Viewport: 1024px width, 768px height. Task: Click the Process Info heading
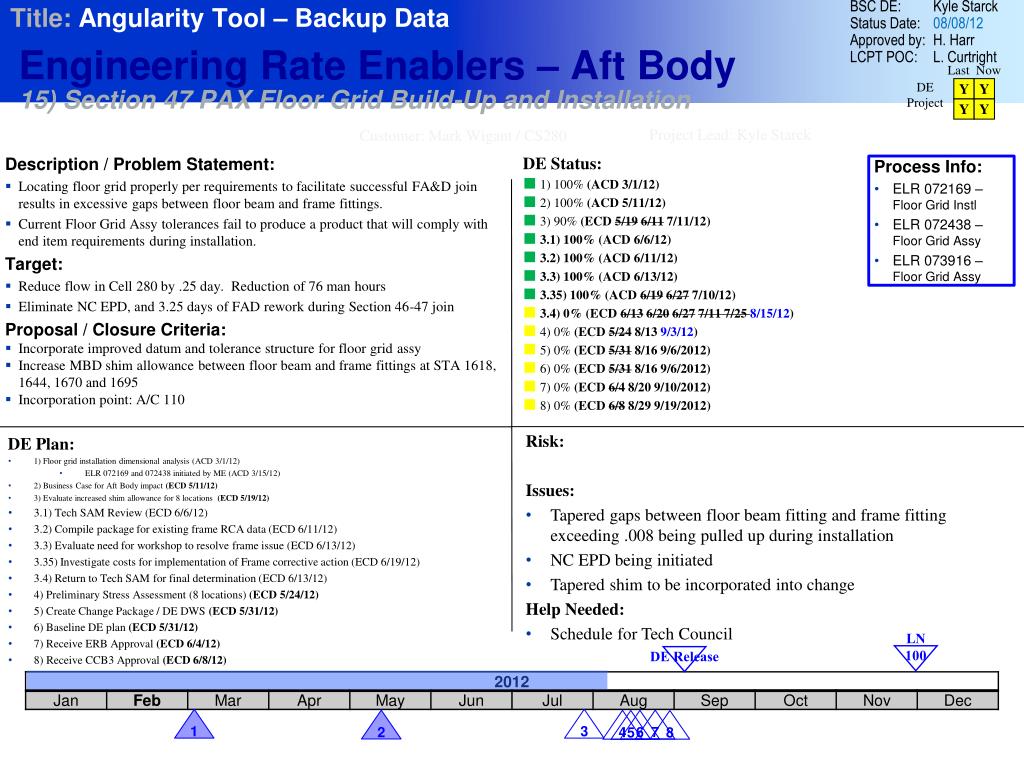[928, 167]
